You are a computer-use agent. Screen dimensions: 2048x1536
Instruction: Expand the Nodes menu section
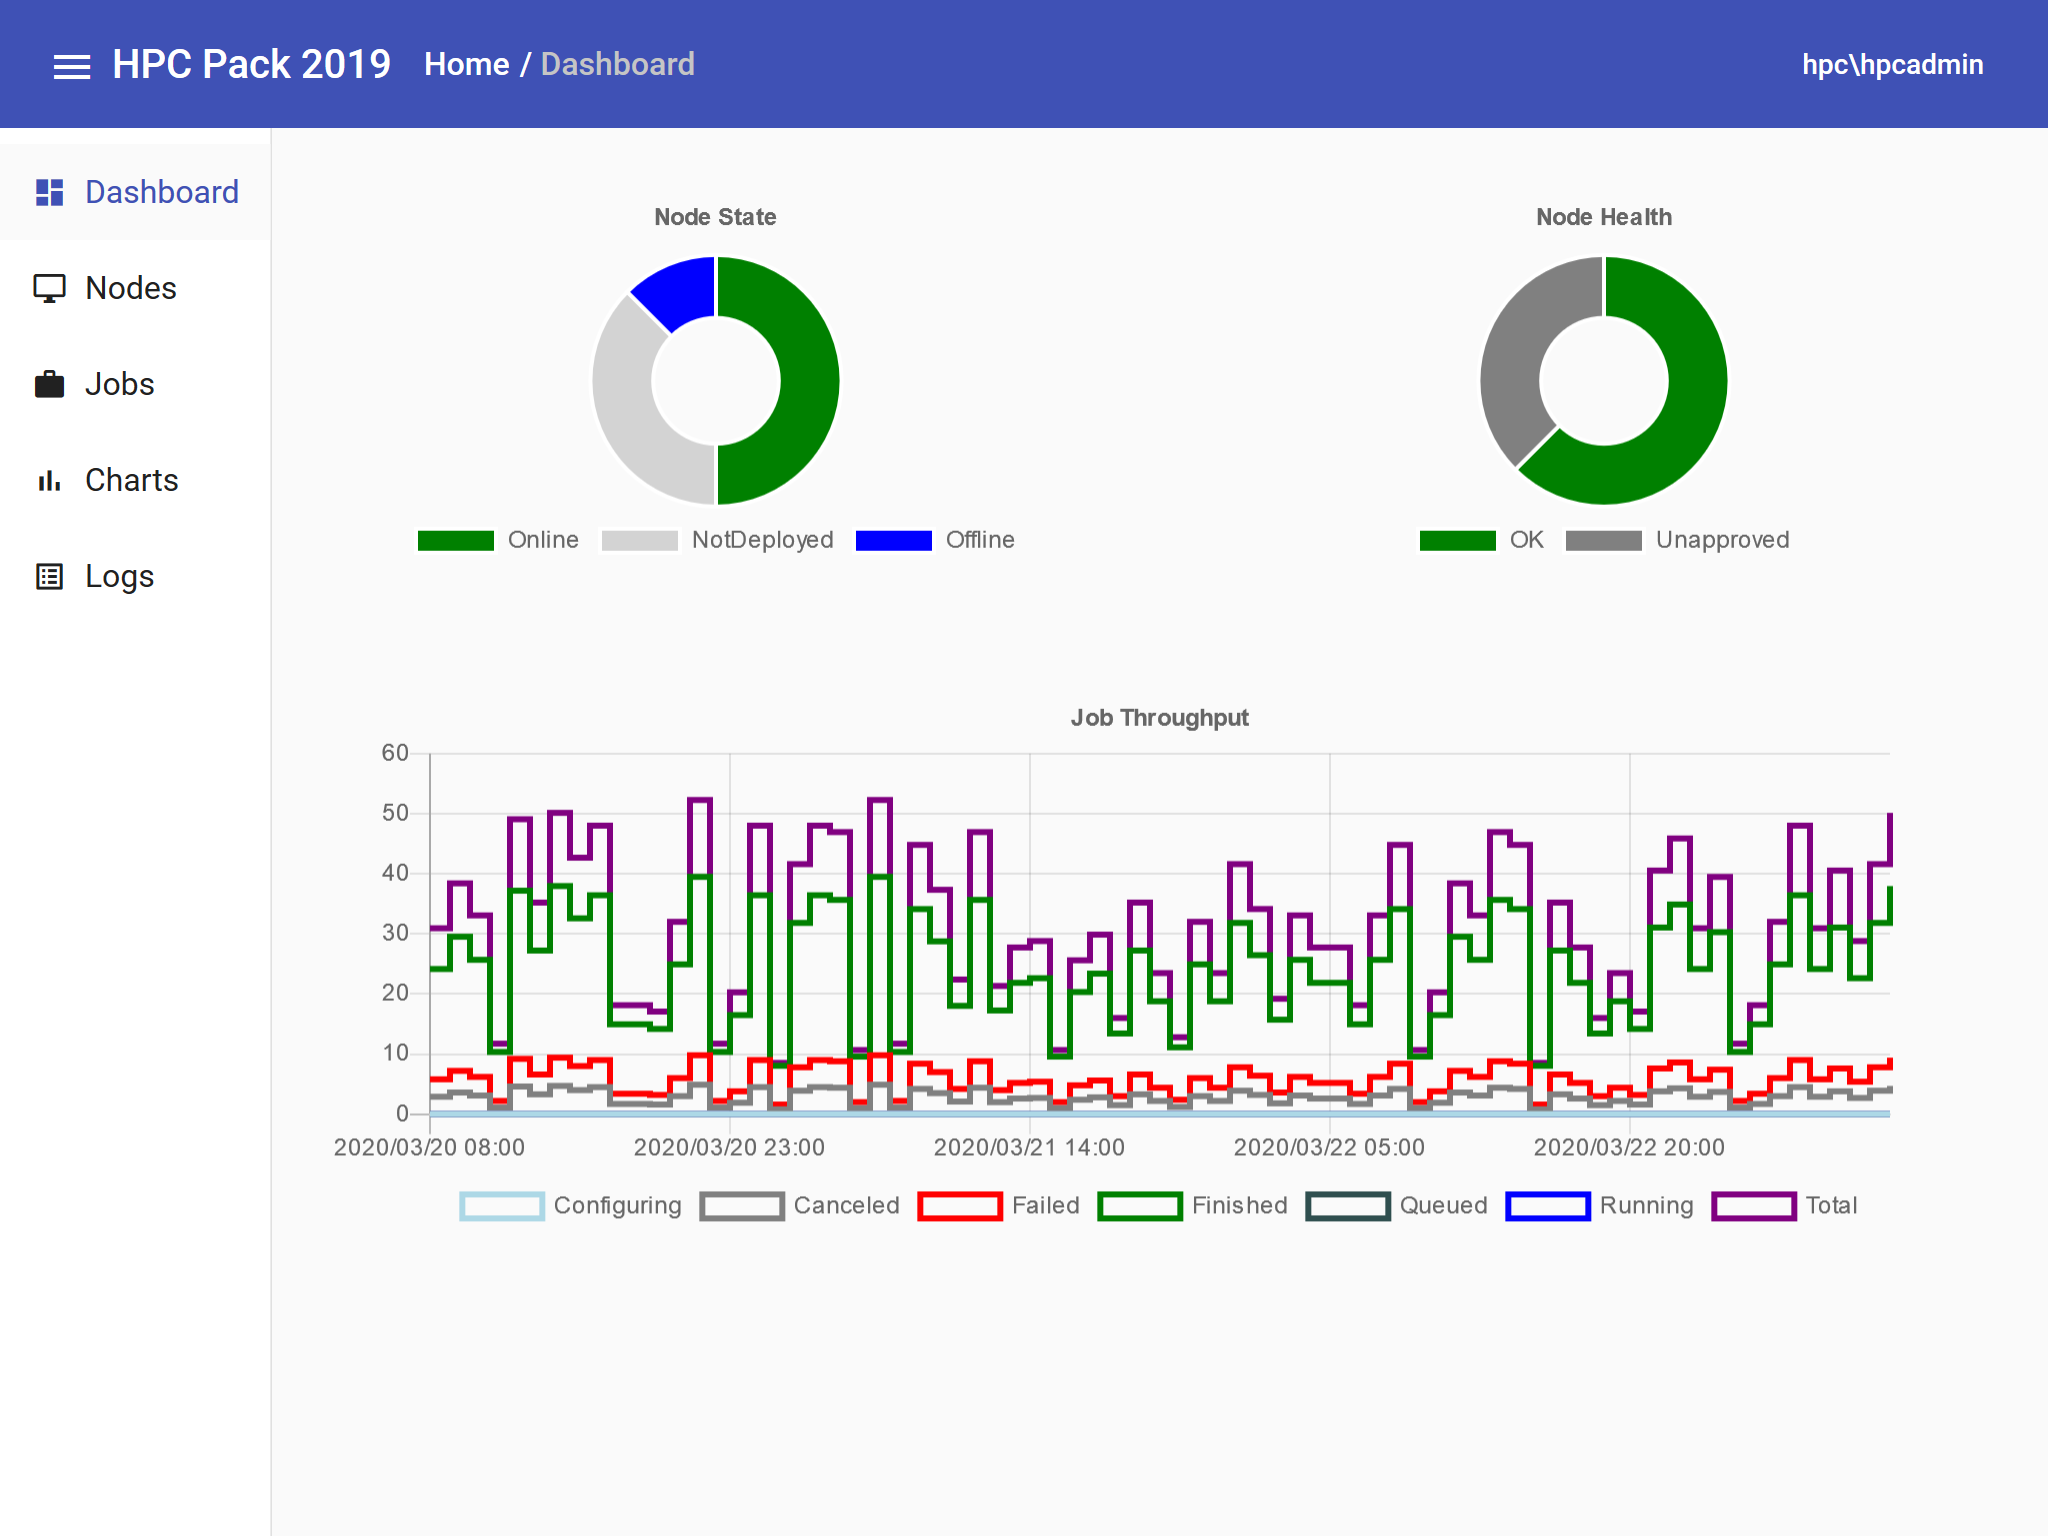(132, 287)
